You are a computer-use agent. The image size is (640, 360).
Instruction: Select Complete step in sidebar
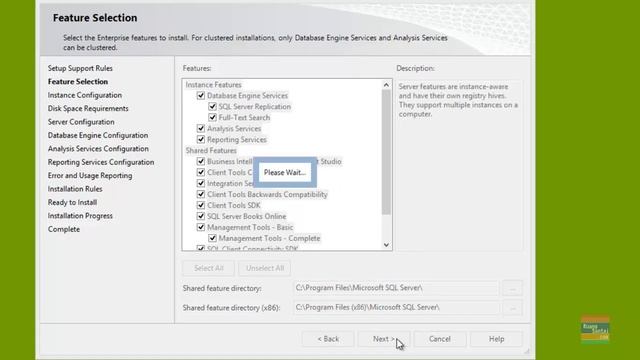pyautogui.click(x=64, y=229)
